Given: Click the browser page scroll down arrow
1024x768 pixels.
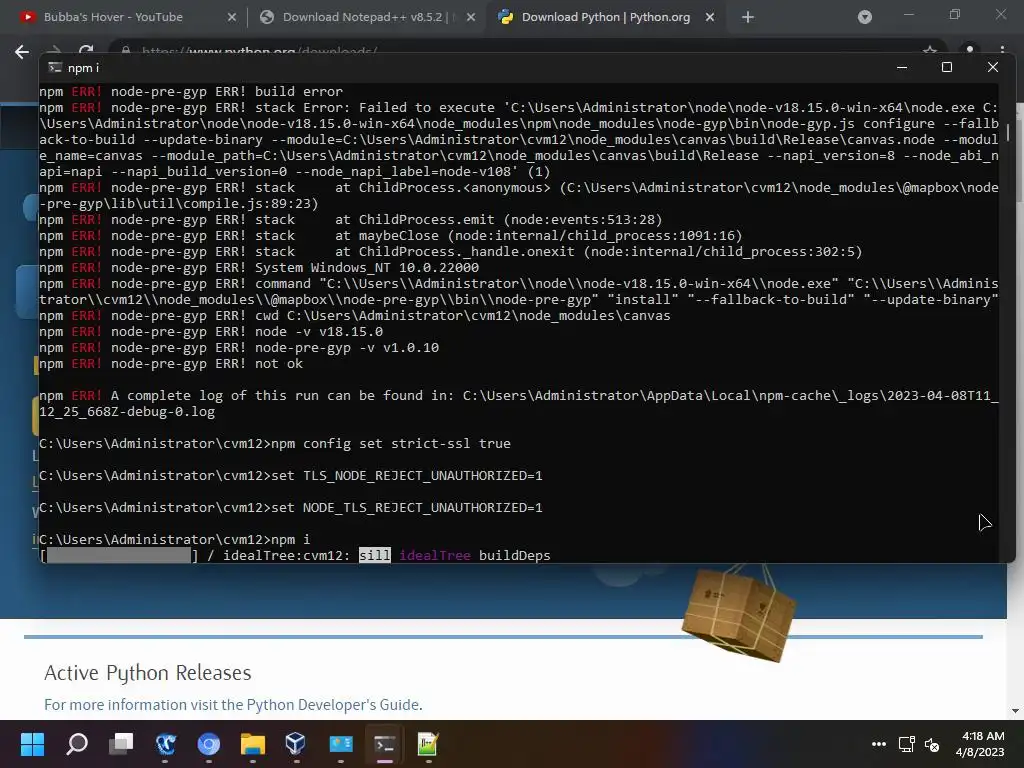Looking at the screenshot, I should coord(1015,711).
